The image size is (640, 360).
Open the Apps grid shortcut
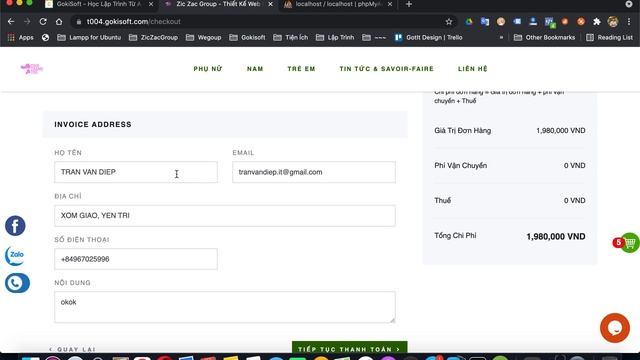pos(20,38)
